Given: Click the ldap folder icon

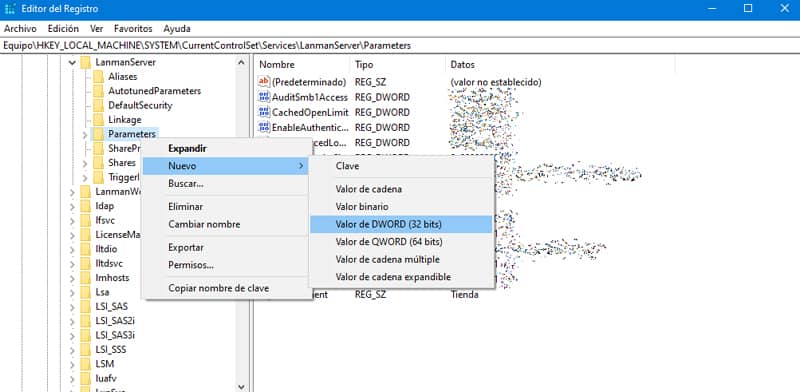Looking at the screenshot, I should coord(86,206).
